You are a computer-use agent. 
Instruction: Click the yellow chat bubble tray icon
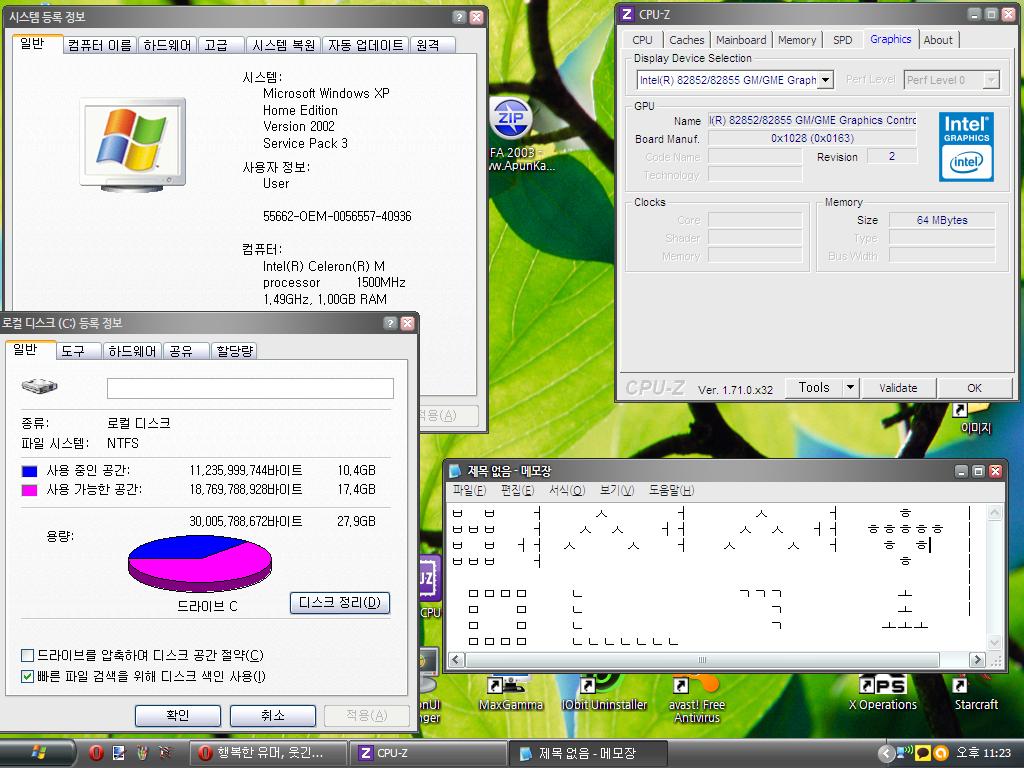pyautogui.click(x=923, y=753)
